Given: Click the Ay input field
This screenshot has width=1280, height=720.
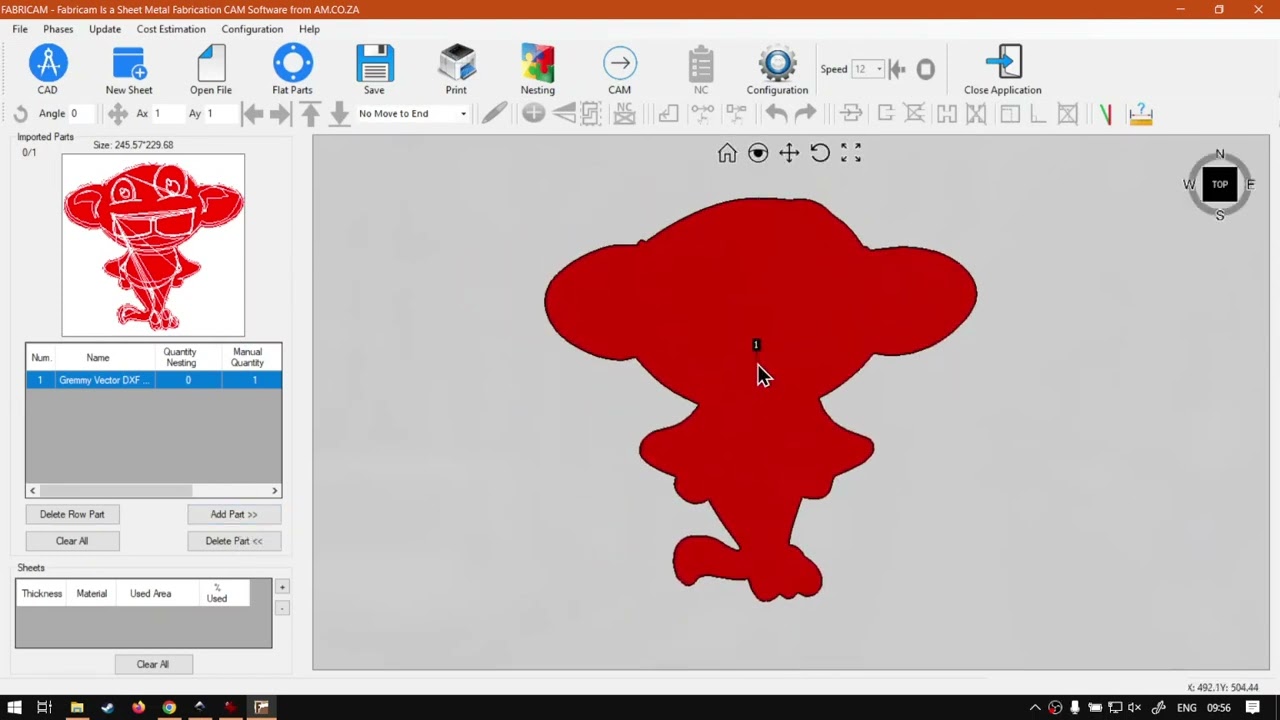Looking at the screenshot, I should point(220,114).
